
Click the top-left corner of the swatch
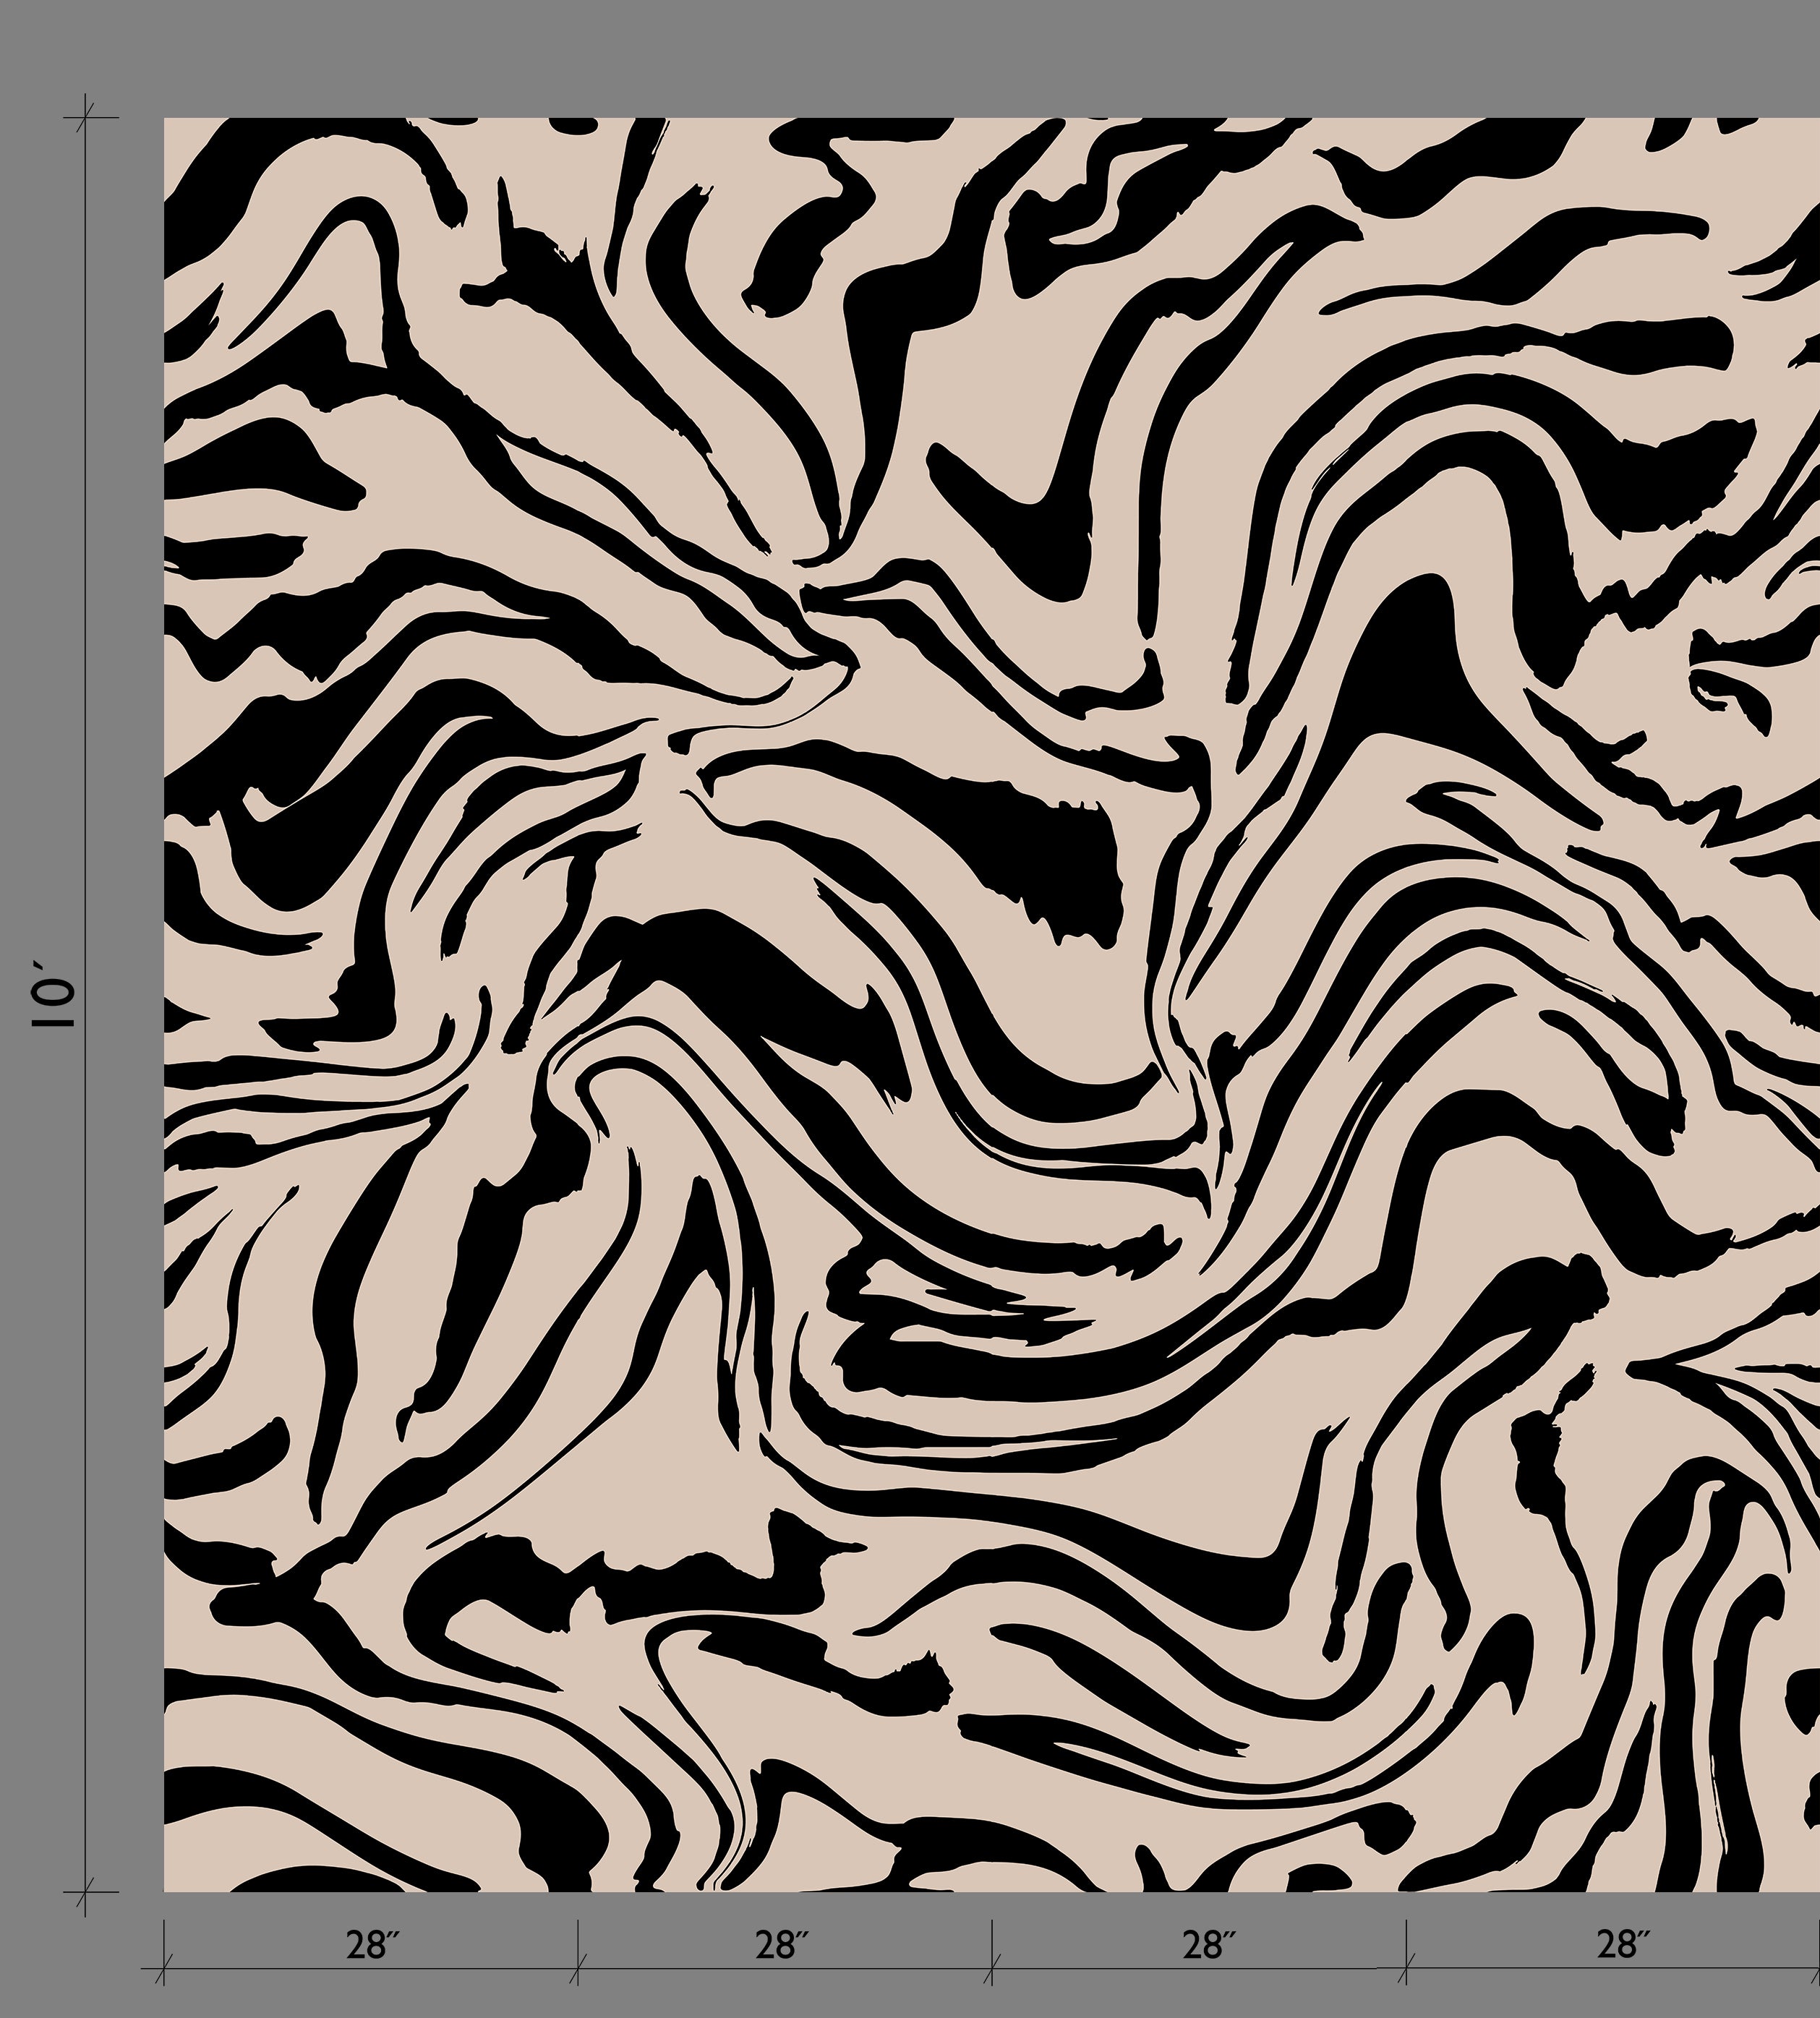coord(170,125)
